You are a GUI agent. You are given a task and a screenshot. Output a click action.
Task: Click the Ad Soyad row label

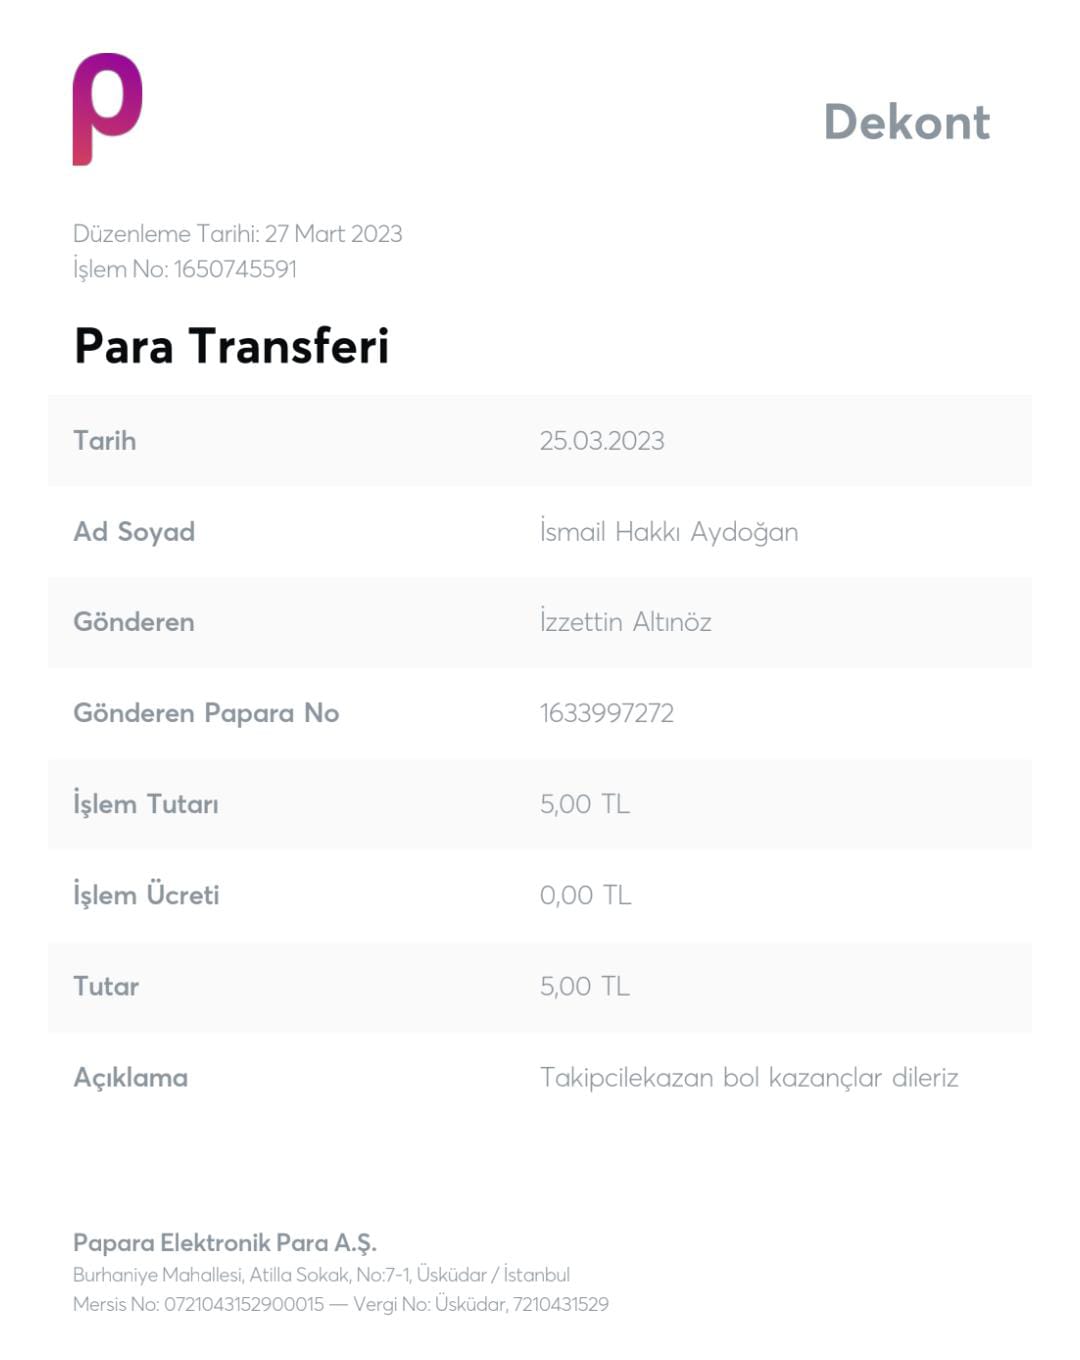134,532
